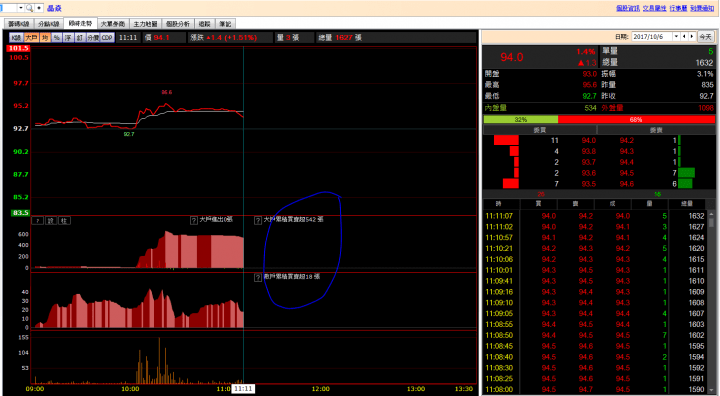Viewport: 720px width, 396px height.
Task: Toggle the 浮 button in chart toolbar
Action: (68, 38)
